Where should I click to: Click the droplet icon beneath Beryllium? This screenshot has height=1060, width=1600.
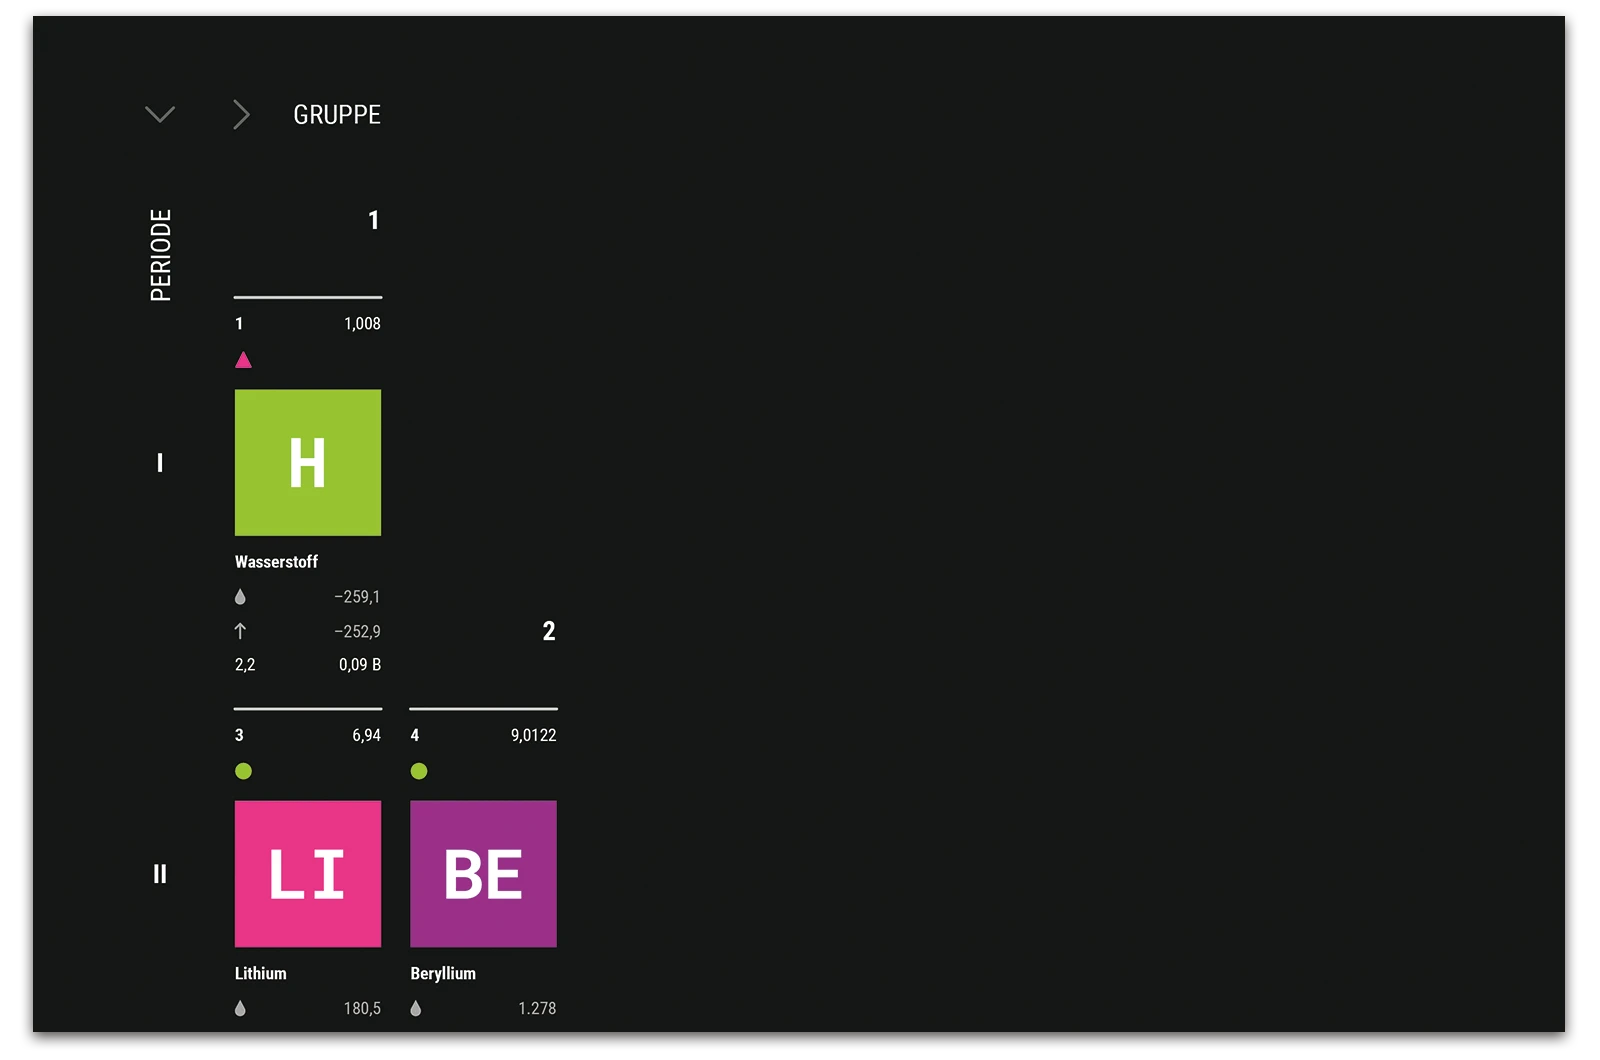pos(416,1008)
